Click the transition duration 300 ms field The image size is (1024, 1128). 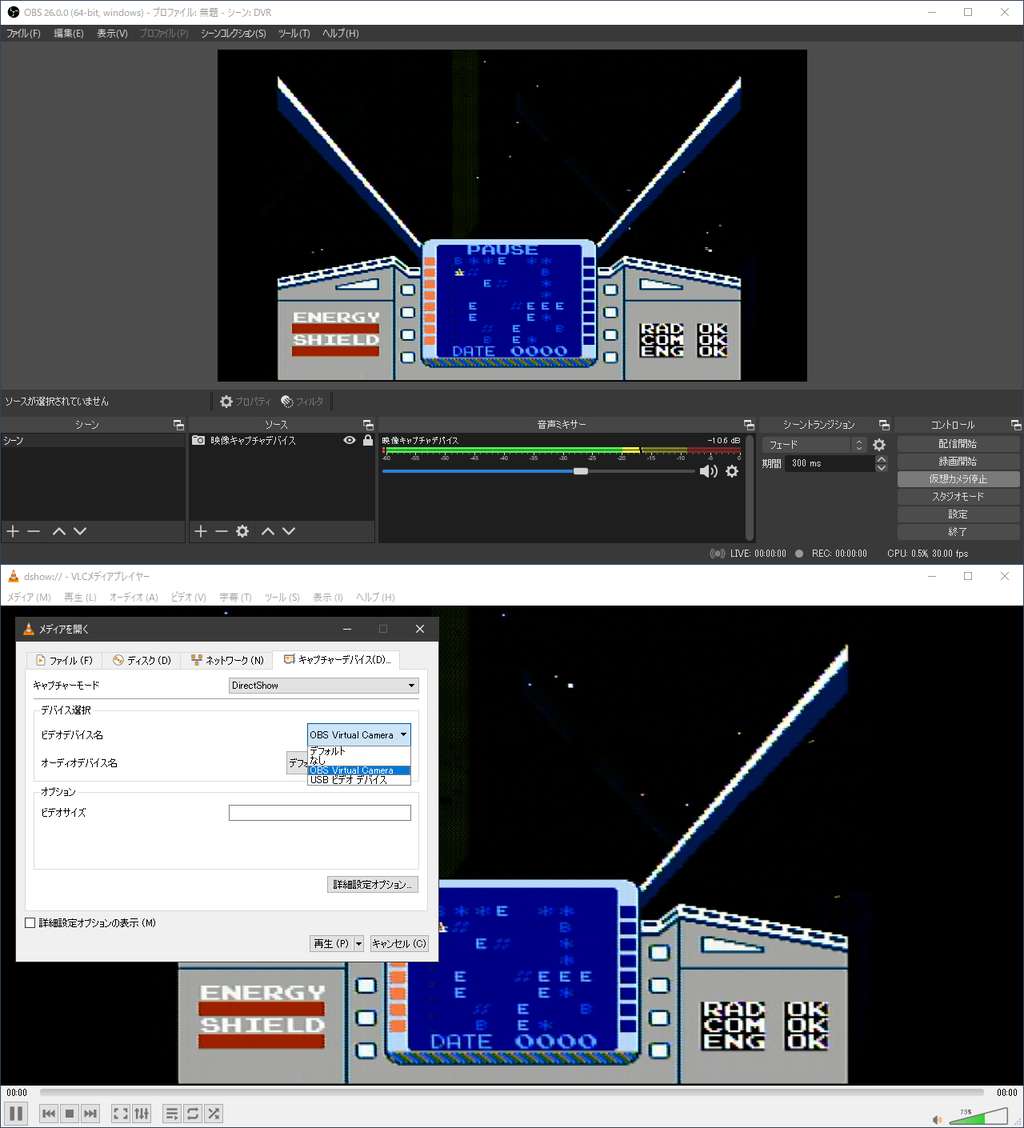(829, 463)
